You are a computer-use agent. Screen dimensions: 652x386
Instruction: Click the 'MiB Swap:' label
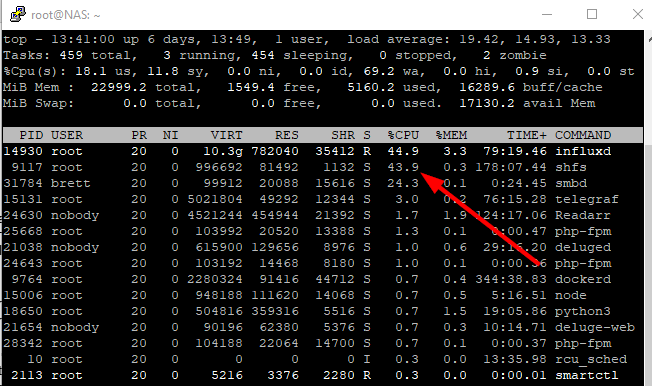click(39, 103)
